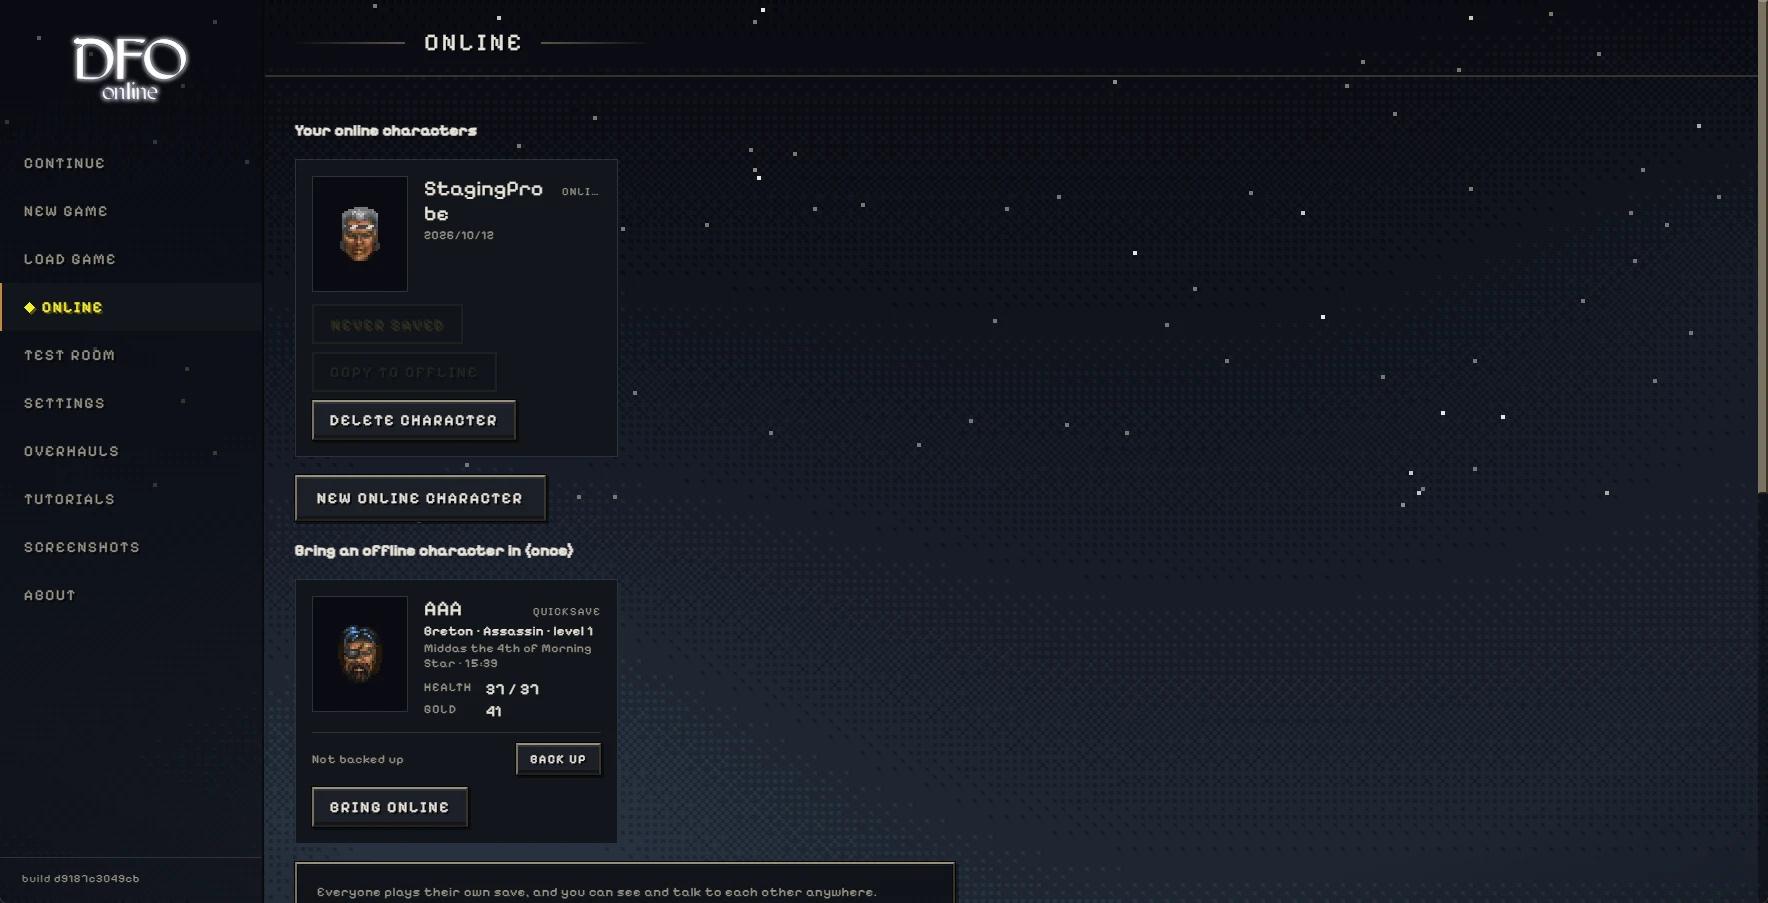Open the Settings page
This screenshot has width=1768, height=903.
click(64, 403)
